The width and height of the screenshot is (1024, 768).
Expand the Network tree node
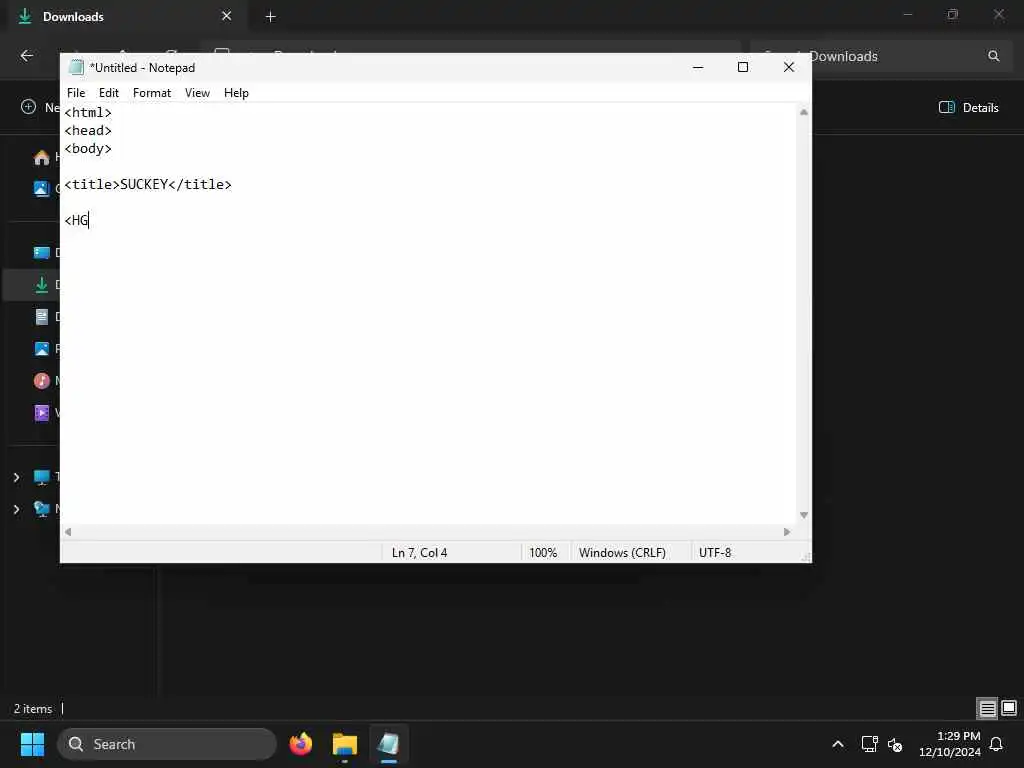(x=16, y=509)
